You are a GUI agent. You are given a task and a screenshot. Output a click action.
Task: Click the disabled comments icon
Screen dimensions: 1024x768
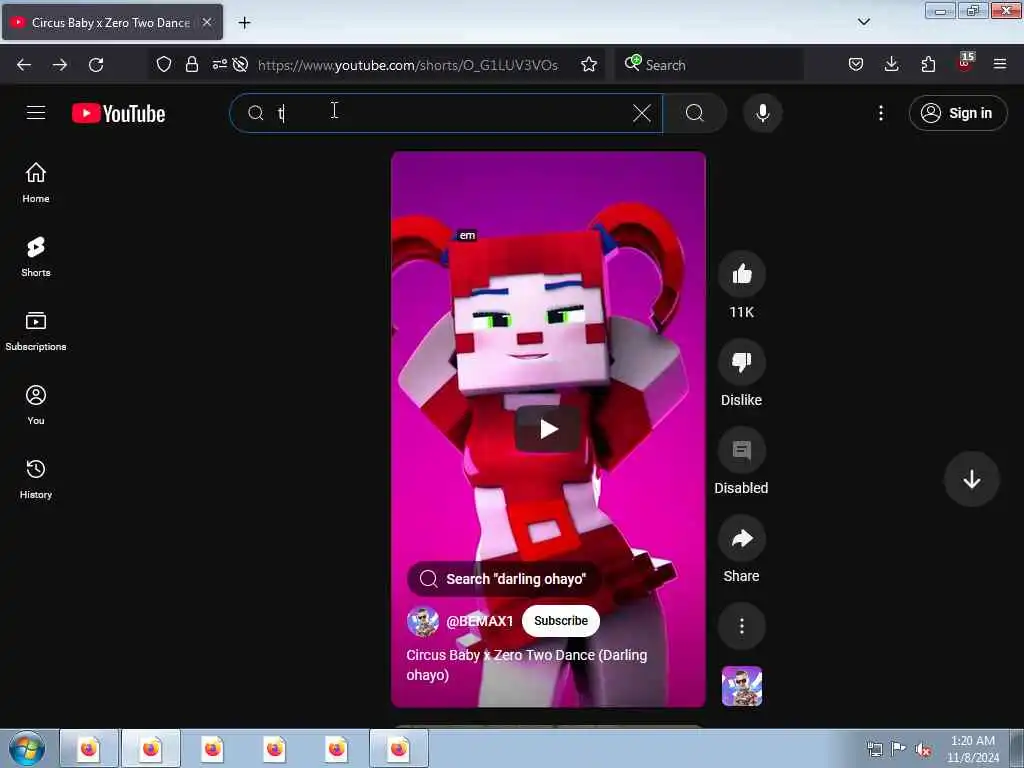741,450
